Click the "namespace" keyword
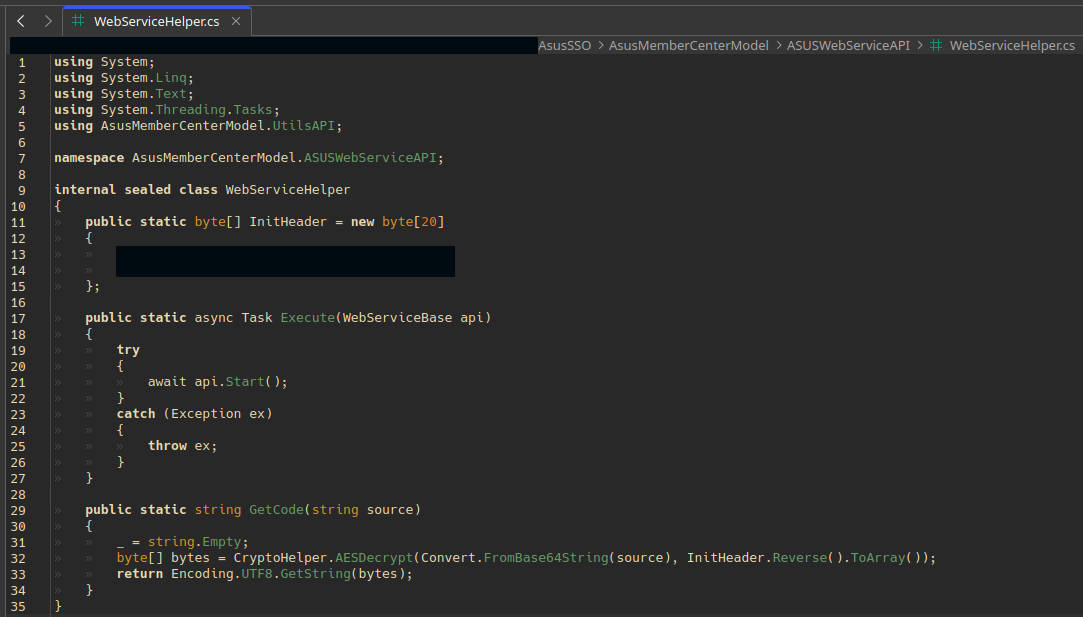Viewport: 1083px width, 617px height. pyautogui.click(x=89, y=158)
